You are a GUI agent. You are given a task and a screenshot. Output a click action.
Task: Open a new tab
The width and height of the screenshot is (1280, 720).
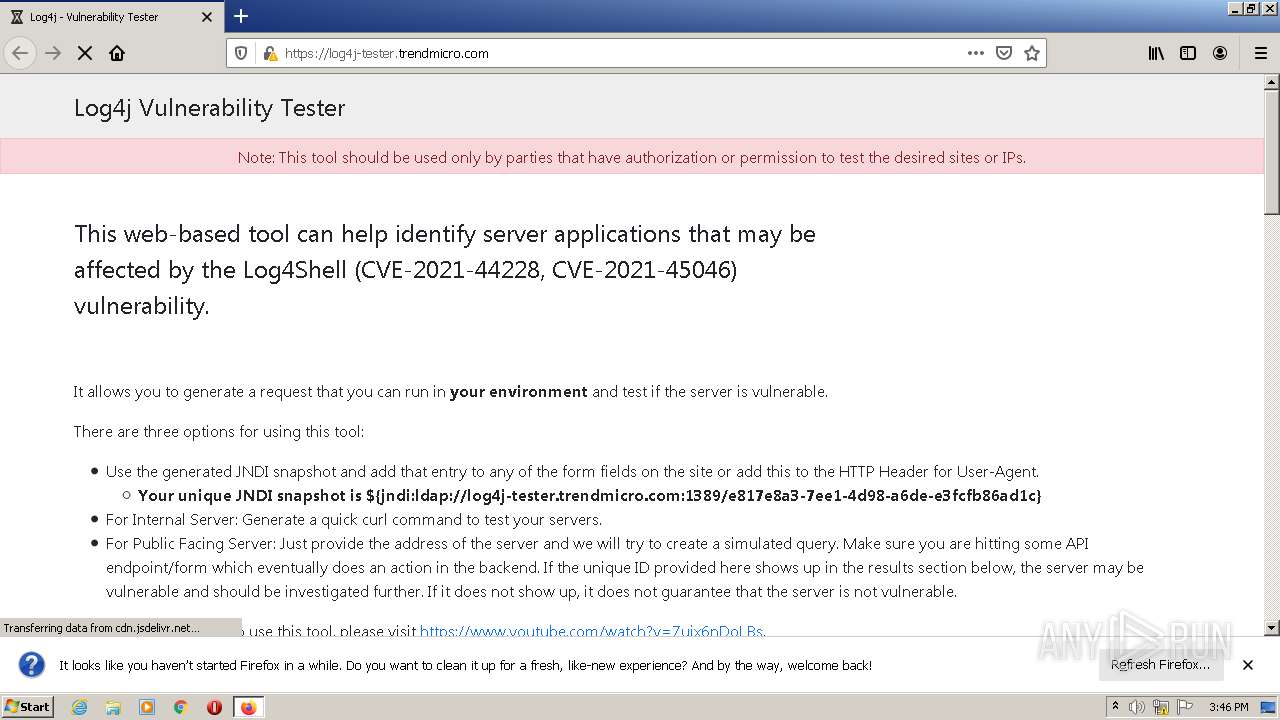pos(241,16)
